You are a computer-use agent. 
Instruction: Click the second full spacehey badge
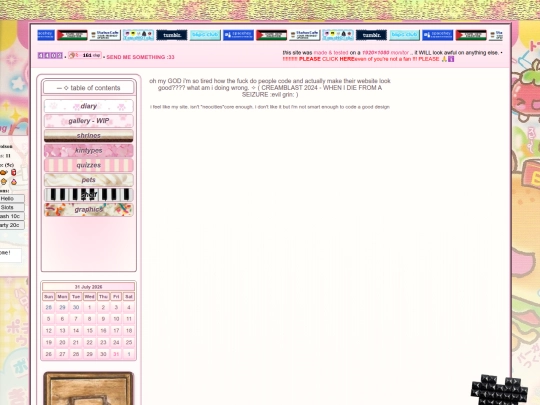click(437, 35)
